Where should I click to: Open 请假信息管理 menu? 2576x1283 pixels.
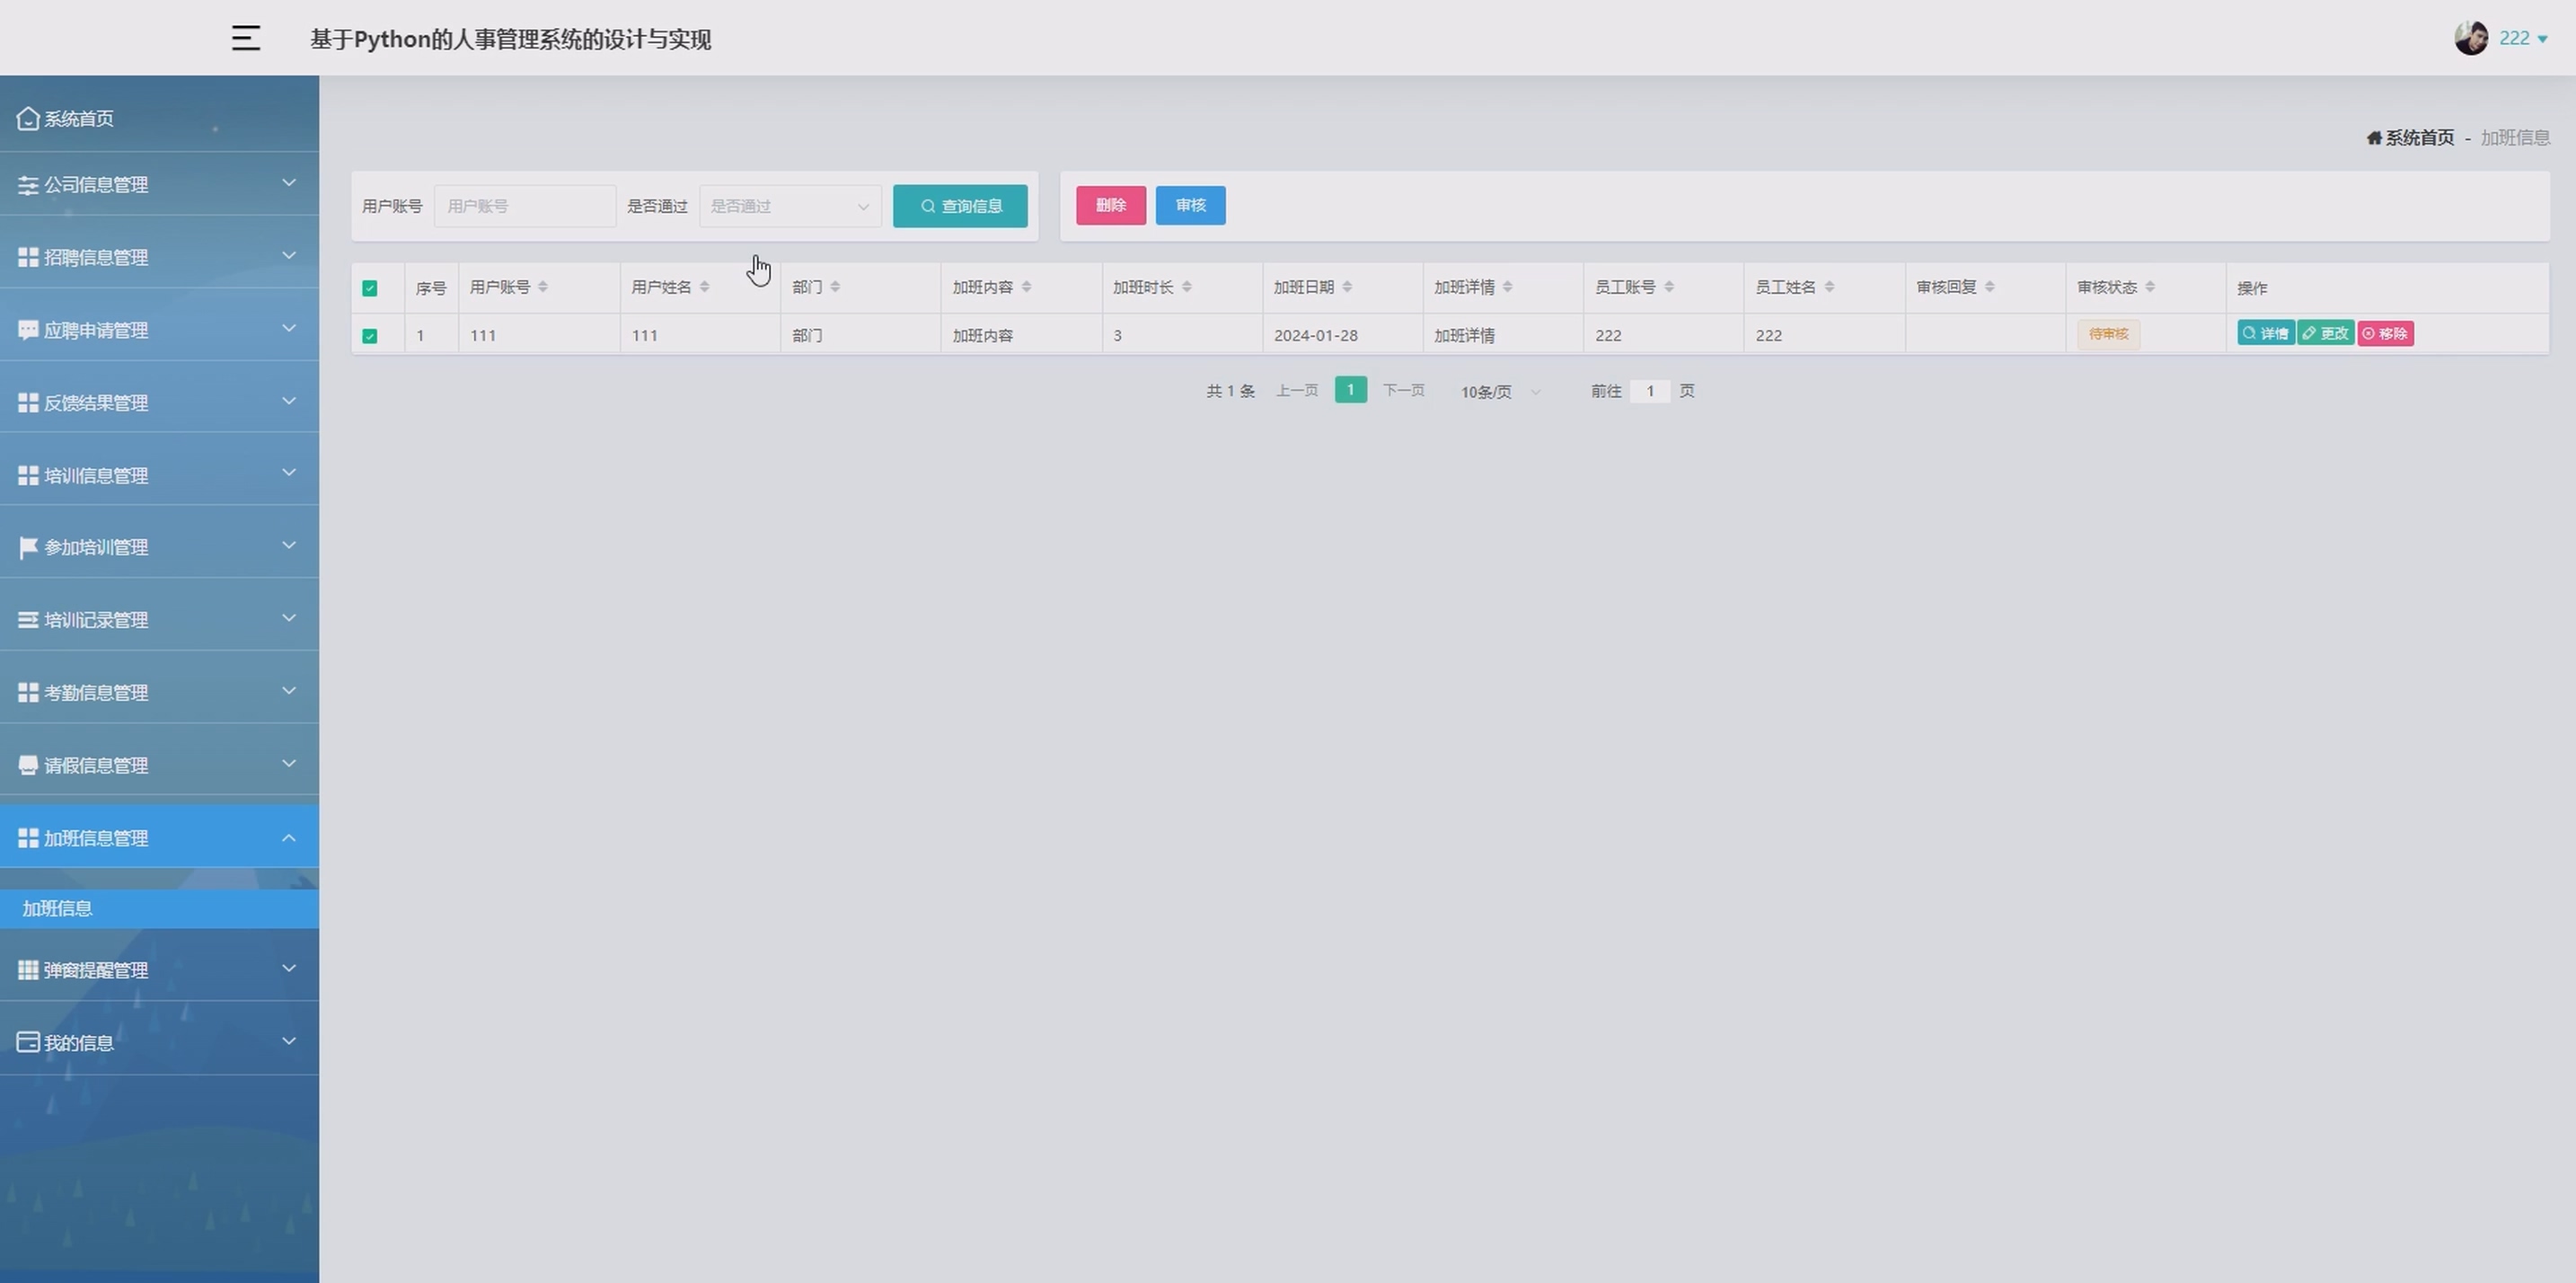pyautogui.click(x=159, y=765)
